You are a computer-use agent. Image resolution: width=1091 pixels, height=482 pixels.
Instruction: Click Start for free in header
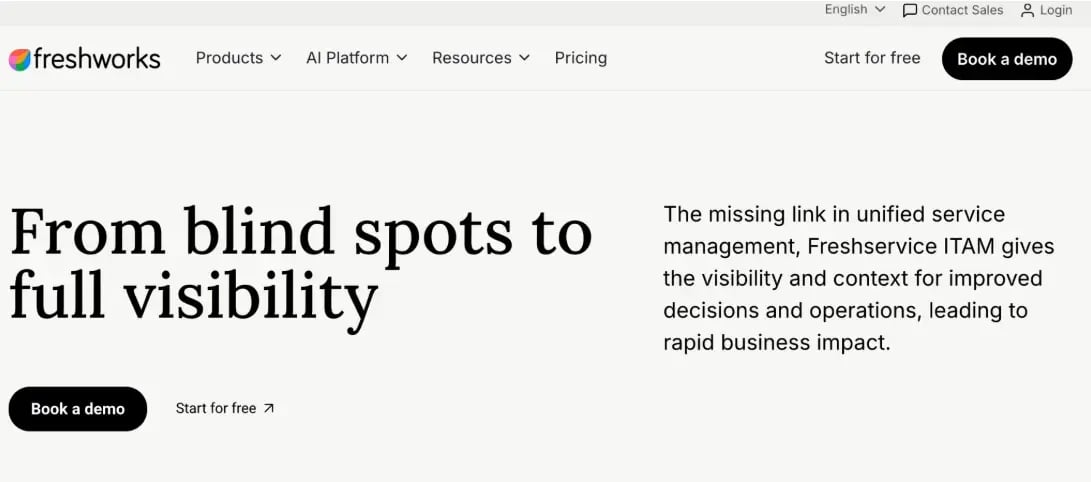[x=872, y=58]
